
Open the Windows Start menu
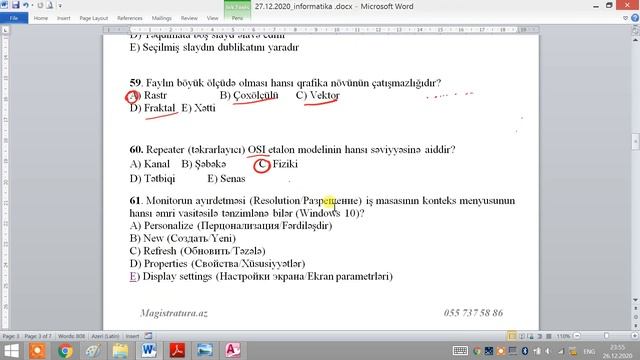click(11, 351)
